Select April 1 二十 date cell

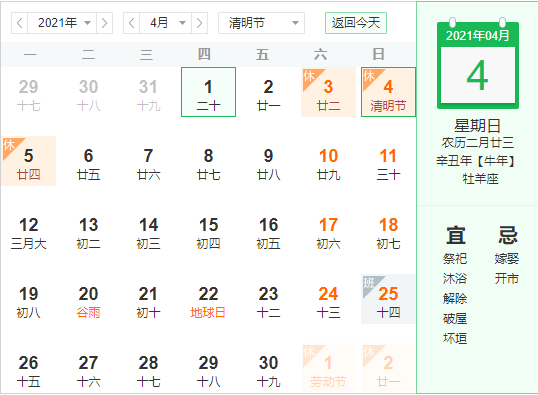tap(208, 92)
